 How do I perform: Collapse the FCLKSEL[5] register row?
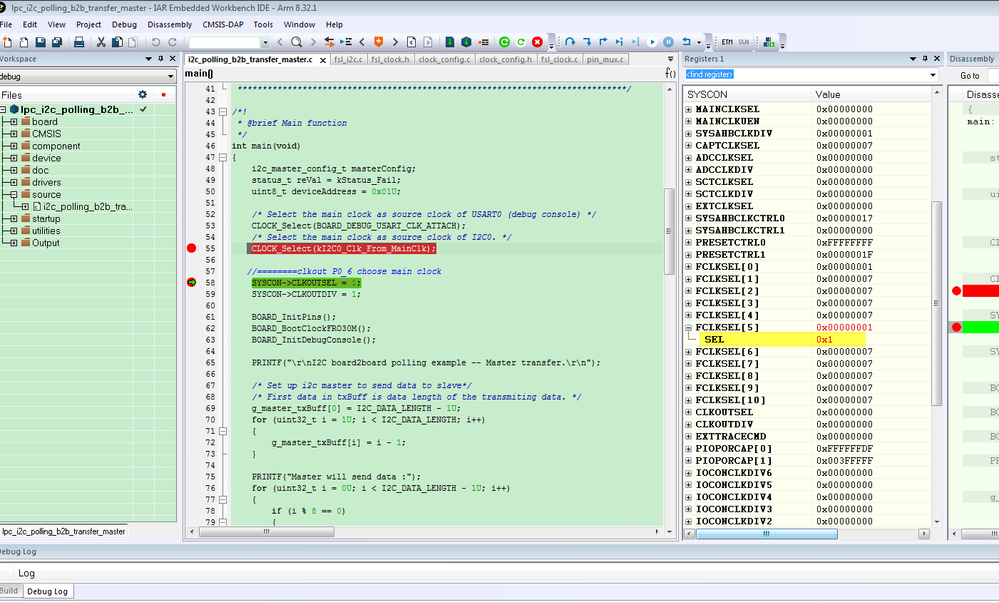tap(689, 328)
